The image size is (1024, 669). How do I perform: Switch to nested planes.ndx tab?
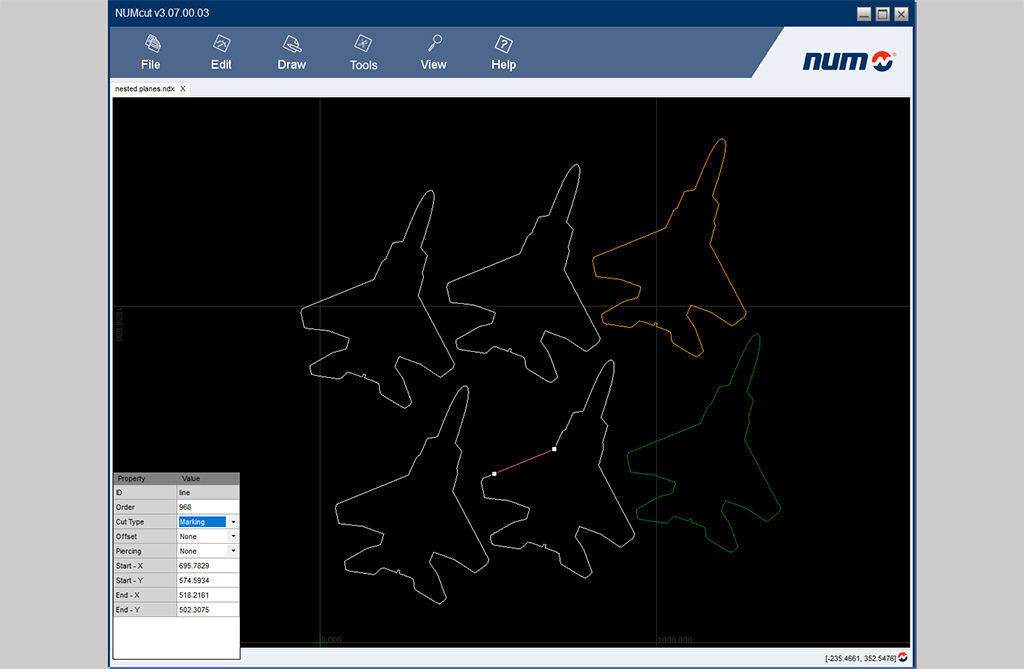click(145, 89)
